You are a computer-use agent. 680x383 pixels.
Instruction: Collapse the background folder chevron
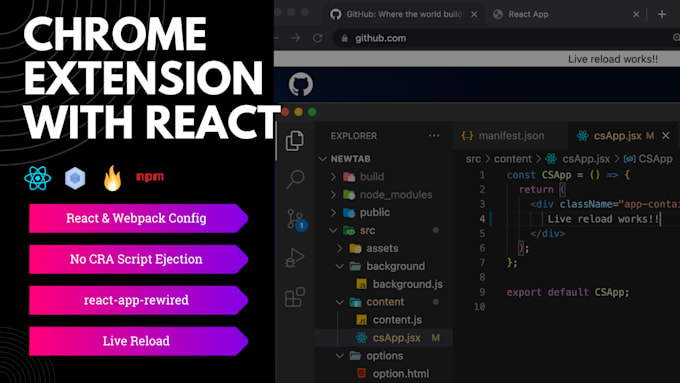click(340, 266)
